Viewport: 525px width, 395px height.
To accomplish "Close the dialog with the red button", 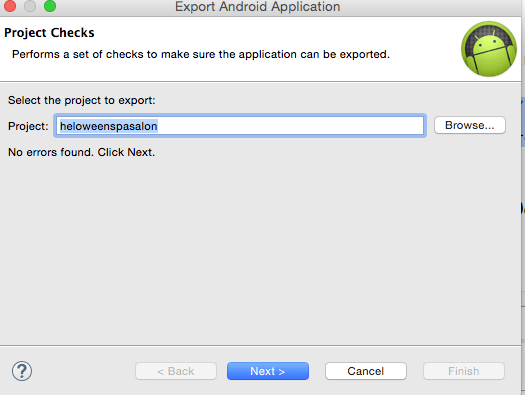I will click(10, 6).
